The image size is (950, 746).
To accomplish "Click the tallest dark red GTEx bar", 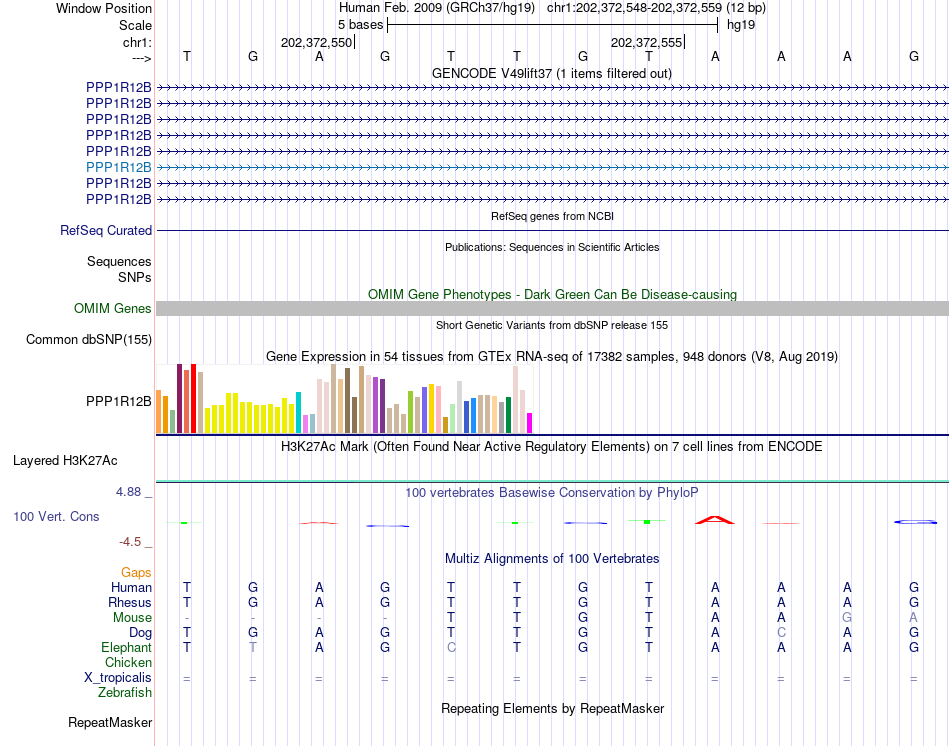I will tap(179, 399).
